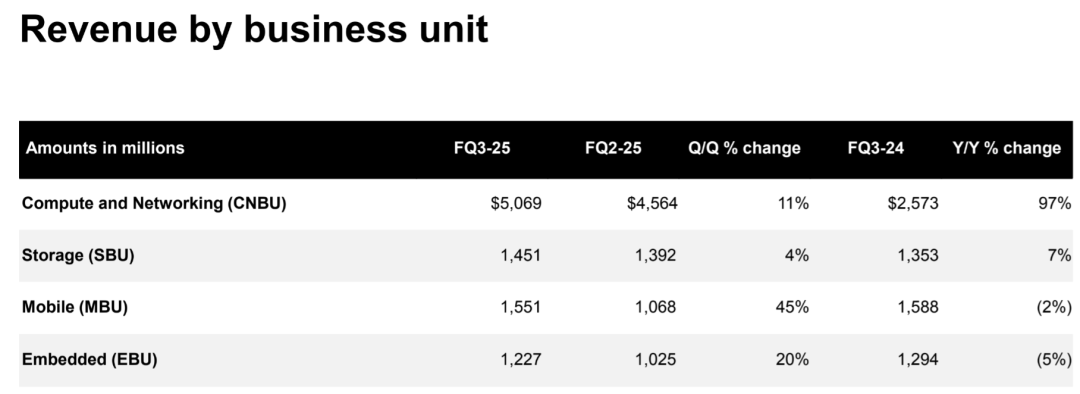Select the $4,564 CNBU FQ2-25 value
This screenshot has width=1080, height=394.
[652, 204]
